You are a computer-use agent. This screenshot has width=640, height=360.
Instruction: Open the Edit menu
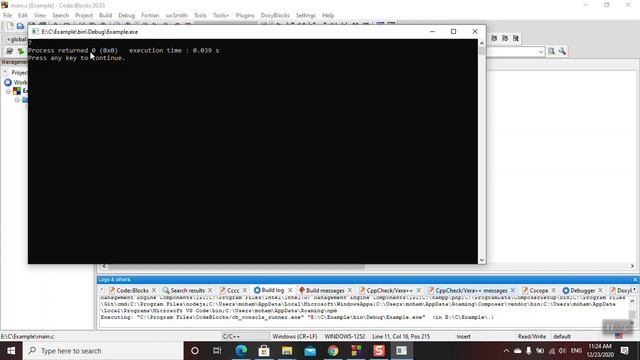point(23,16)
